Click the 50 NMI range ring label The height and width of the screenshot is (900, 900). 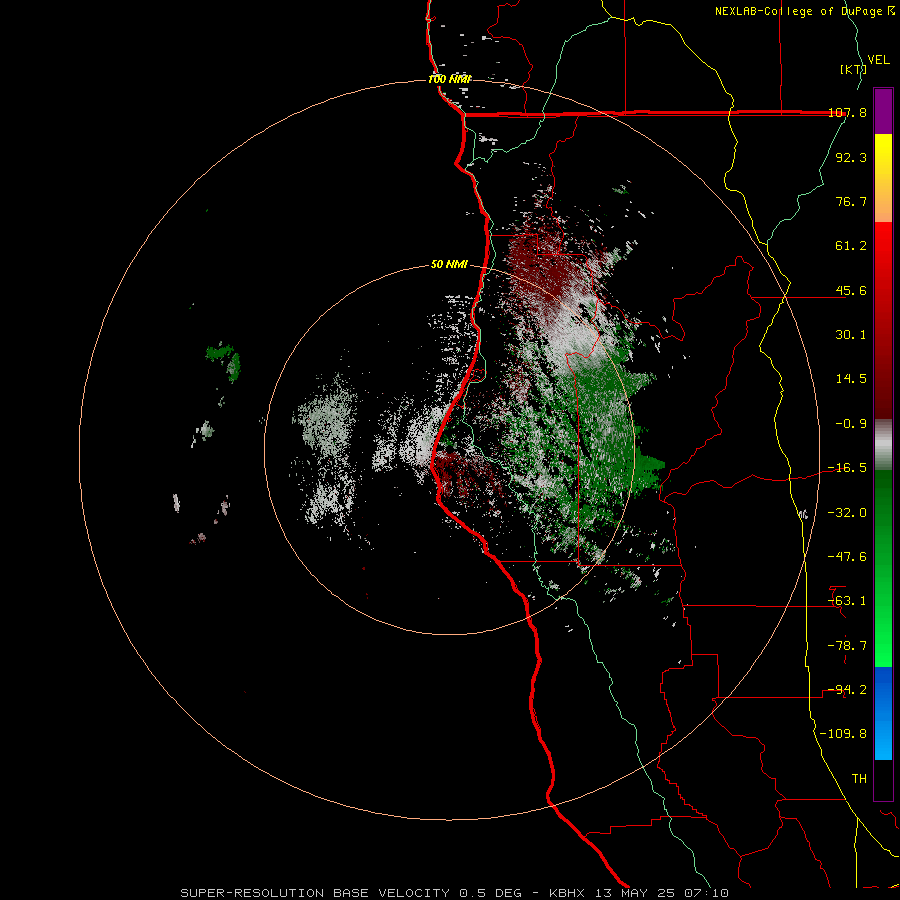coord(449,265)
